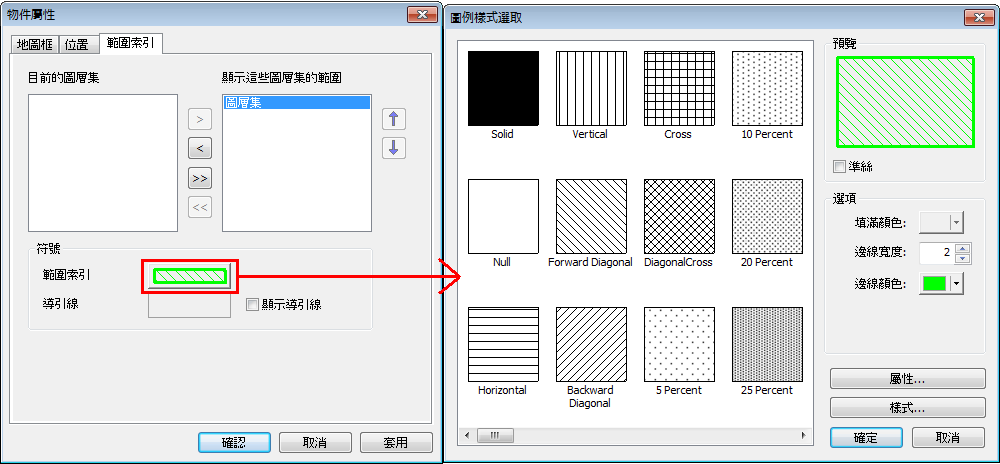This screenshot has width=1000, height=464.
Task: Select the Horizontal fill pattern
Action: 503,345
